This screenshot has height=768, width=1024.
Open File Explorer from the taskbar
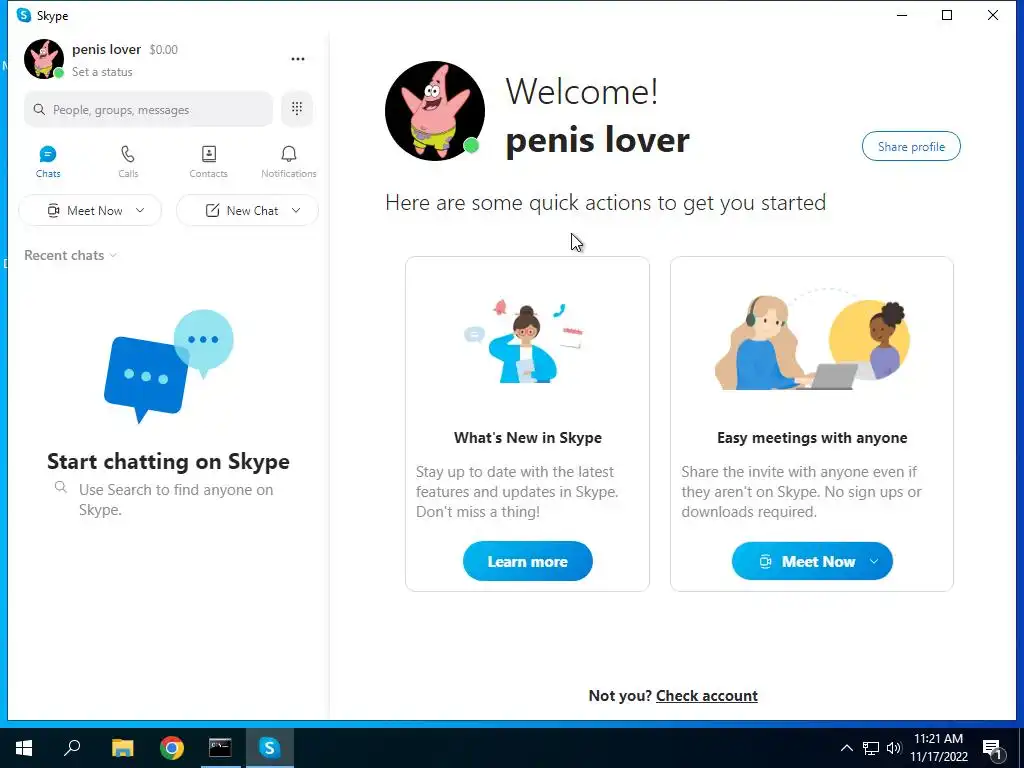[122, 748]
